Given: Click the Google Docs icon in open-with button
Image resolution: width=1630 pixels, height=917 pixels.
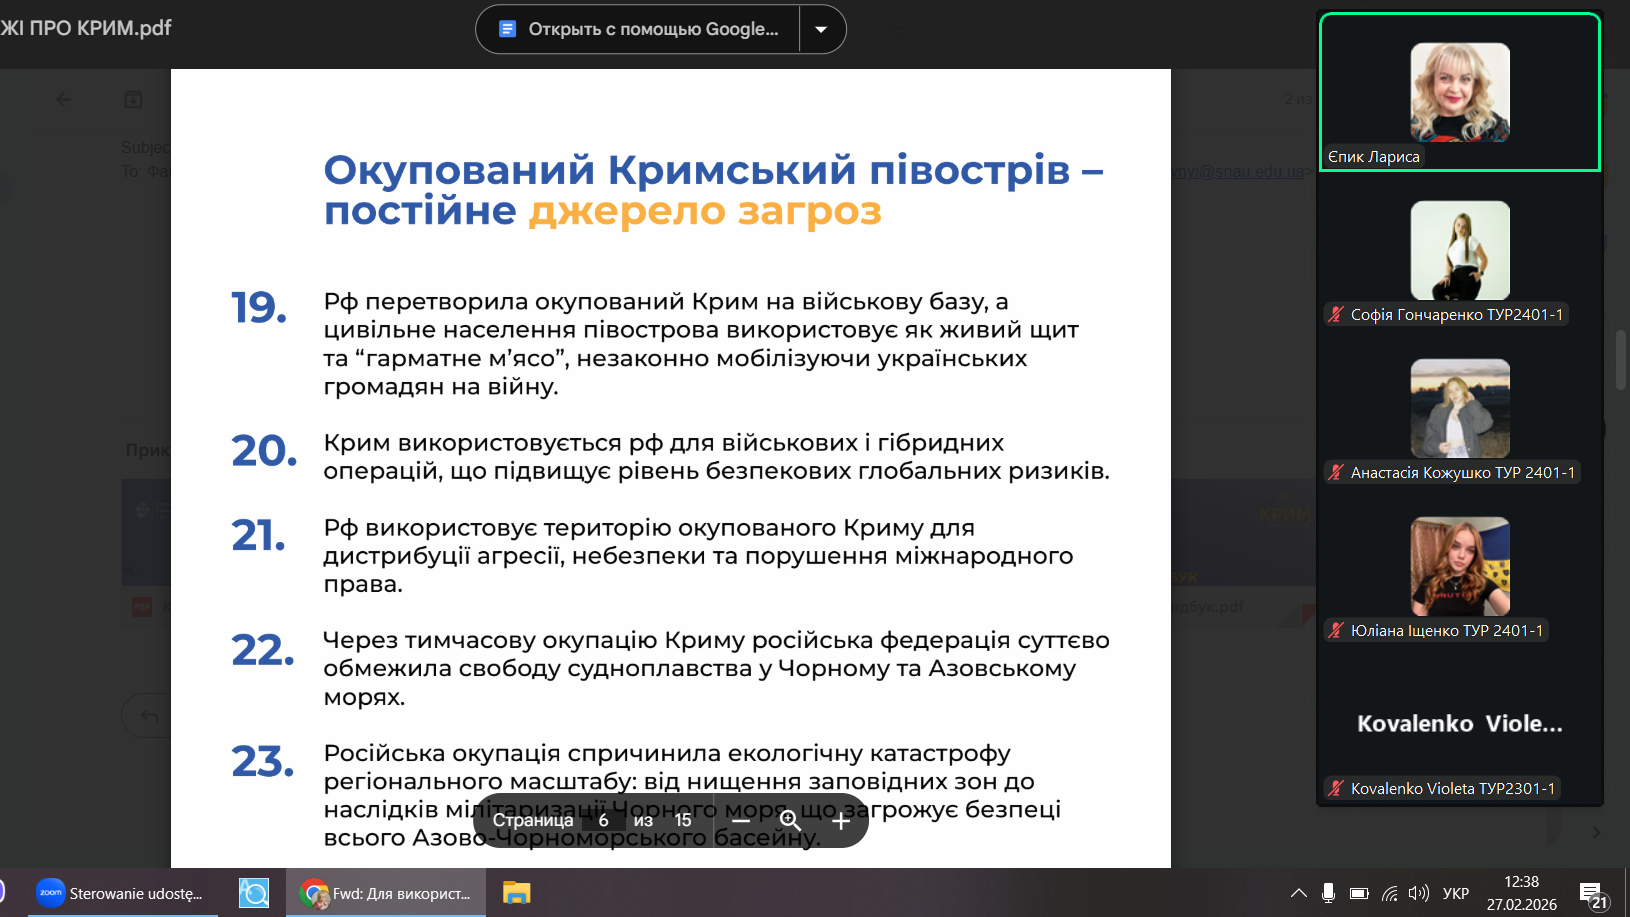Looking at the screenshot, I should pos(507,29).
